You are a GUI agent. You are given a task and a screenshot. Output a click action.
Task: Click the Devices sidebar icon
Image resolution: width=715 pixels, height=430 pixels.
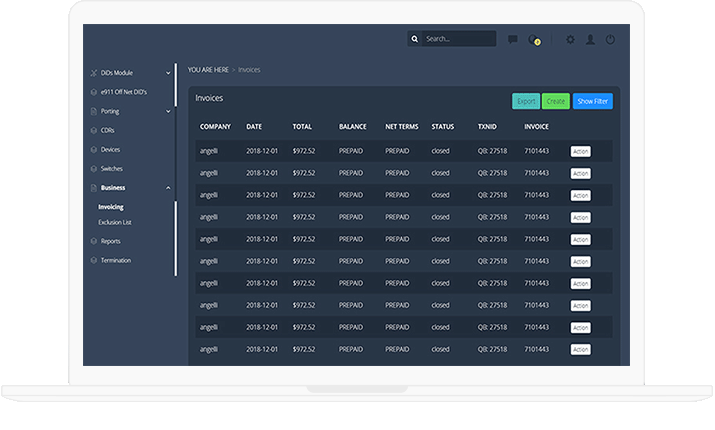(x=93, y=149)
